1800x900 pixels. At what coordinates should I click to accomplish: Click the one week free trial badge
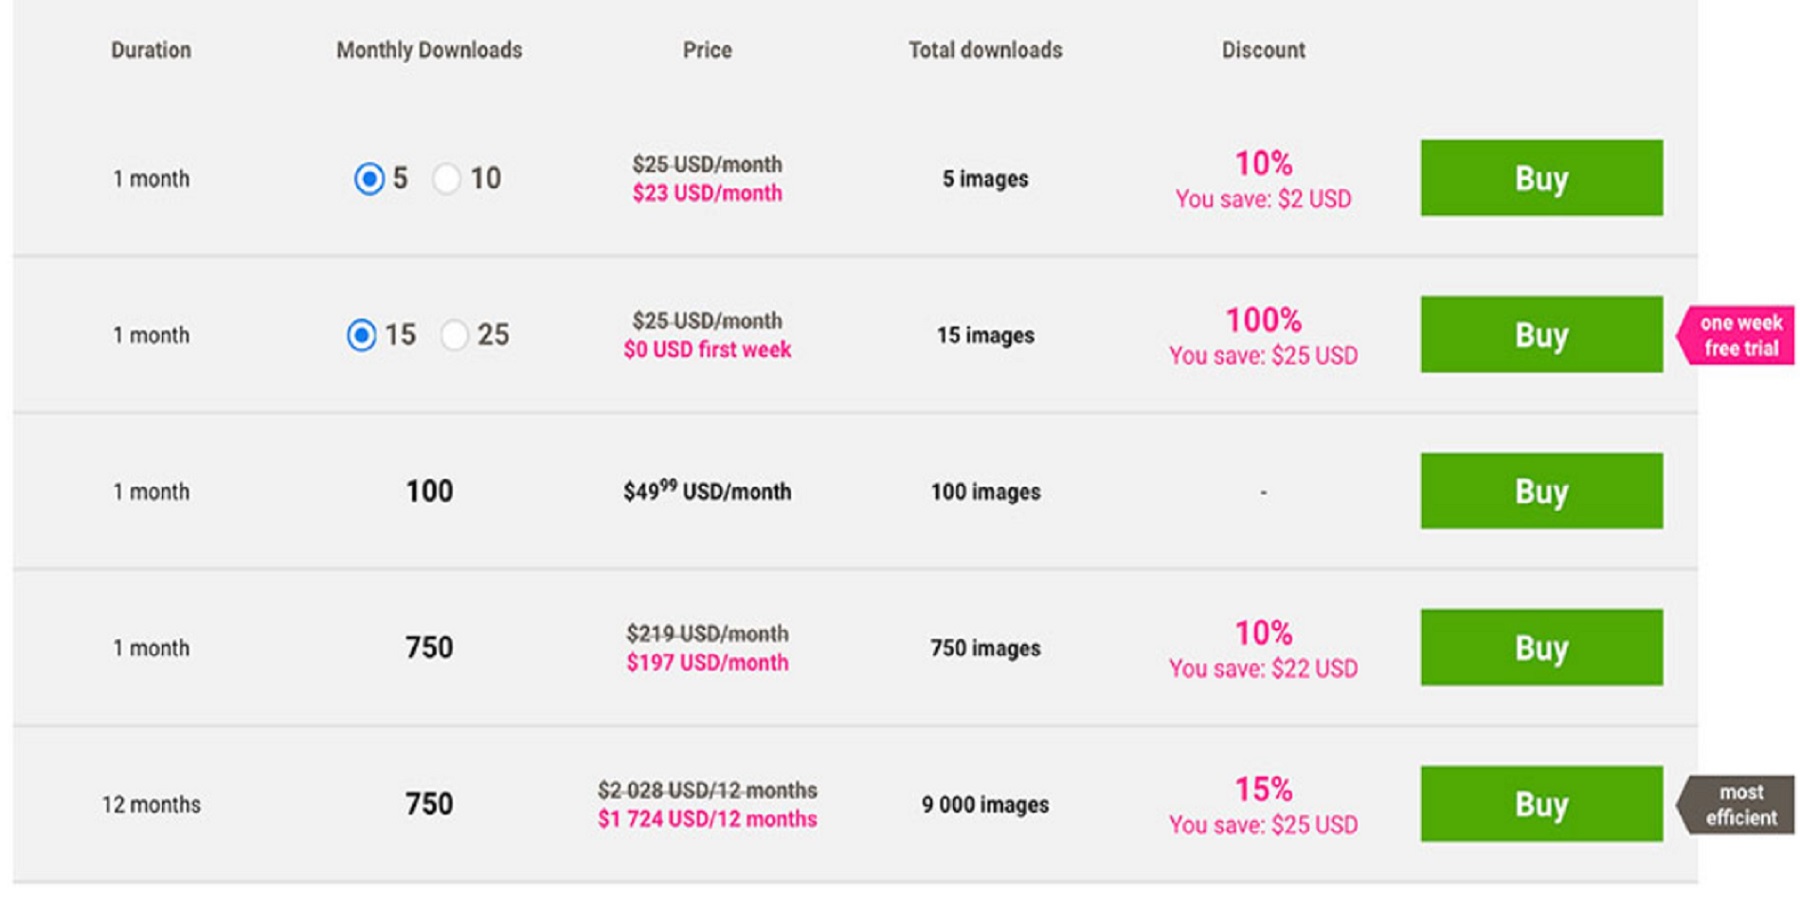1737,335
